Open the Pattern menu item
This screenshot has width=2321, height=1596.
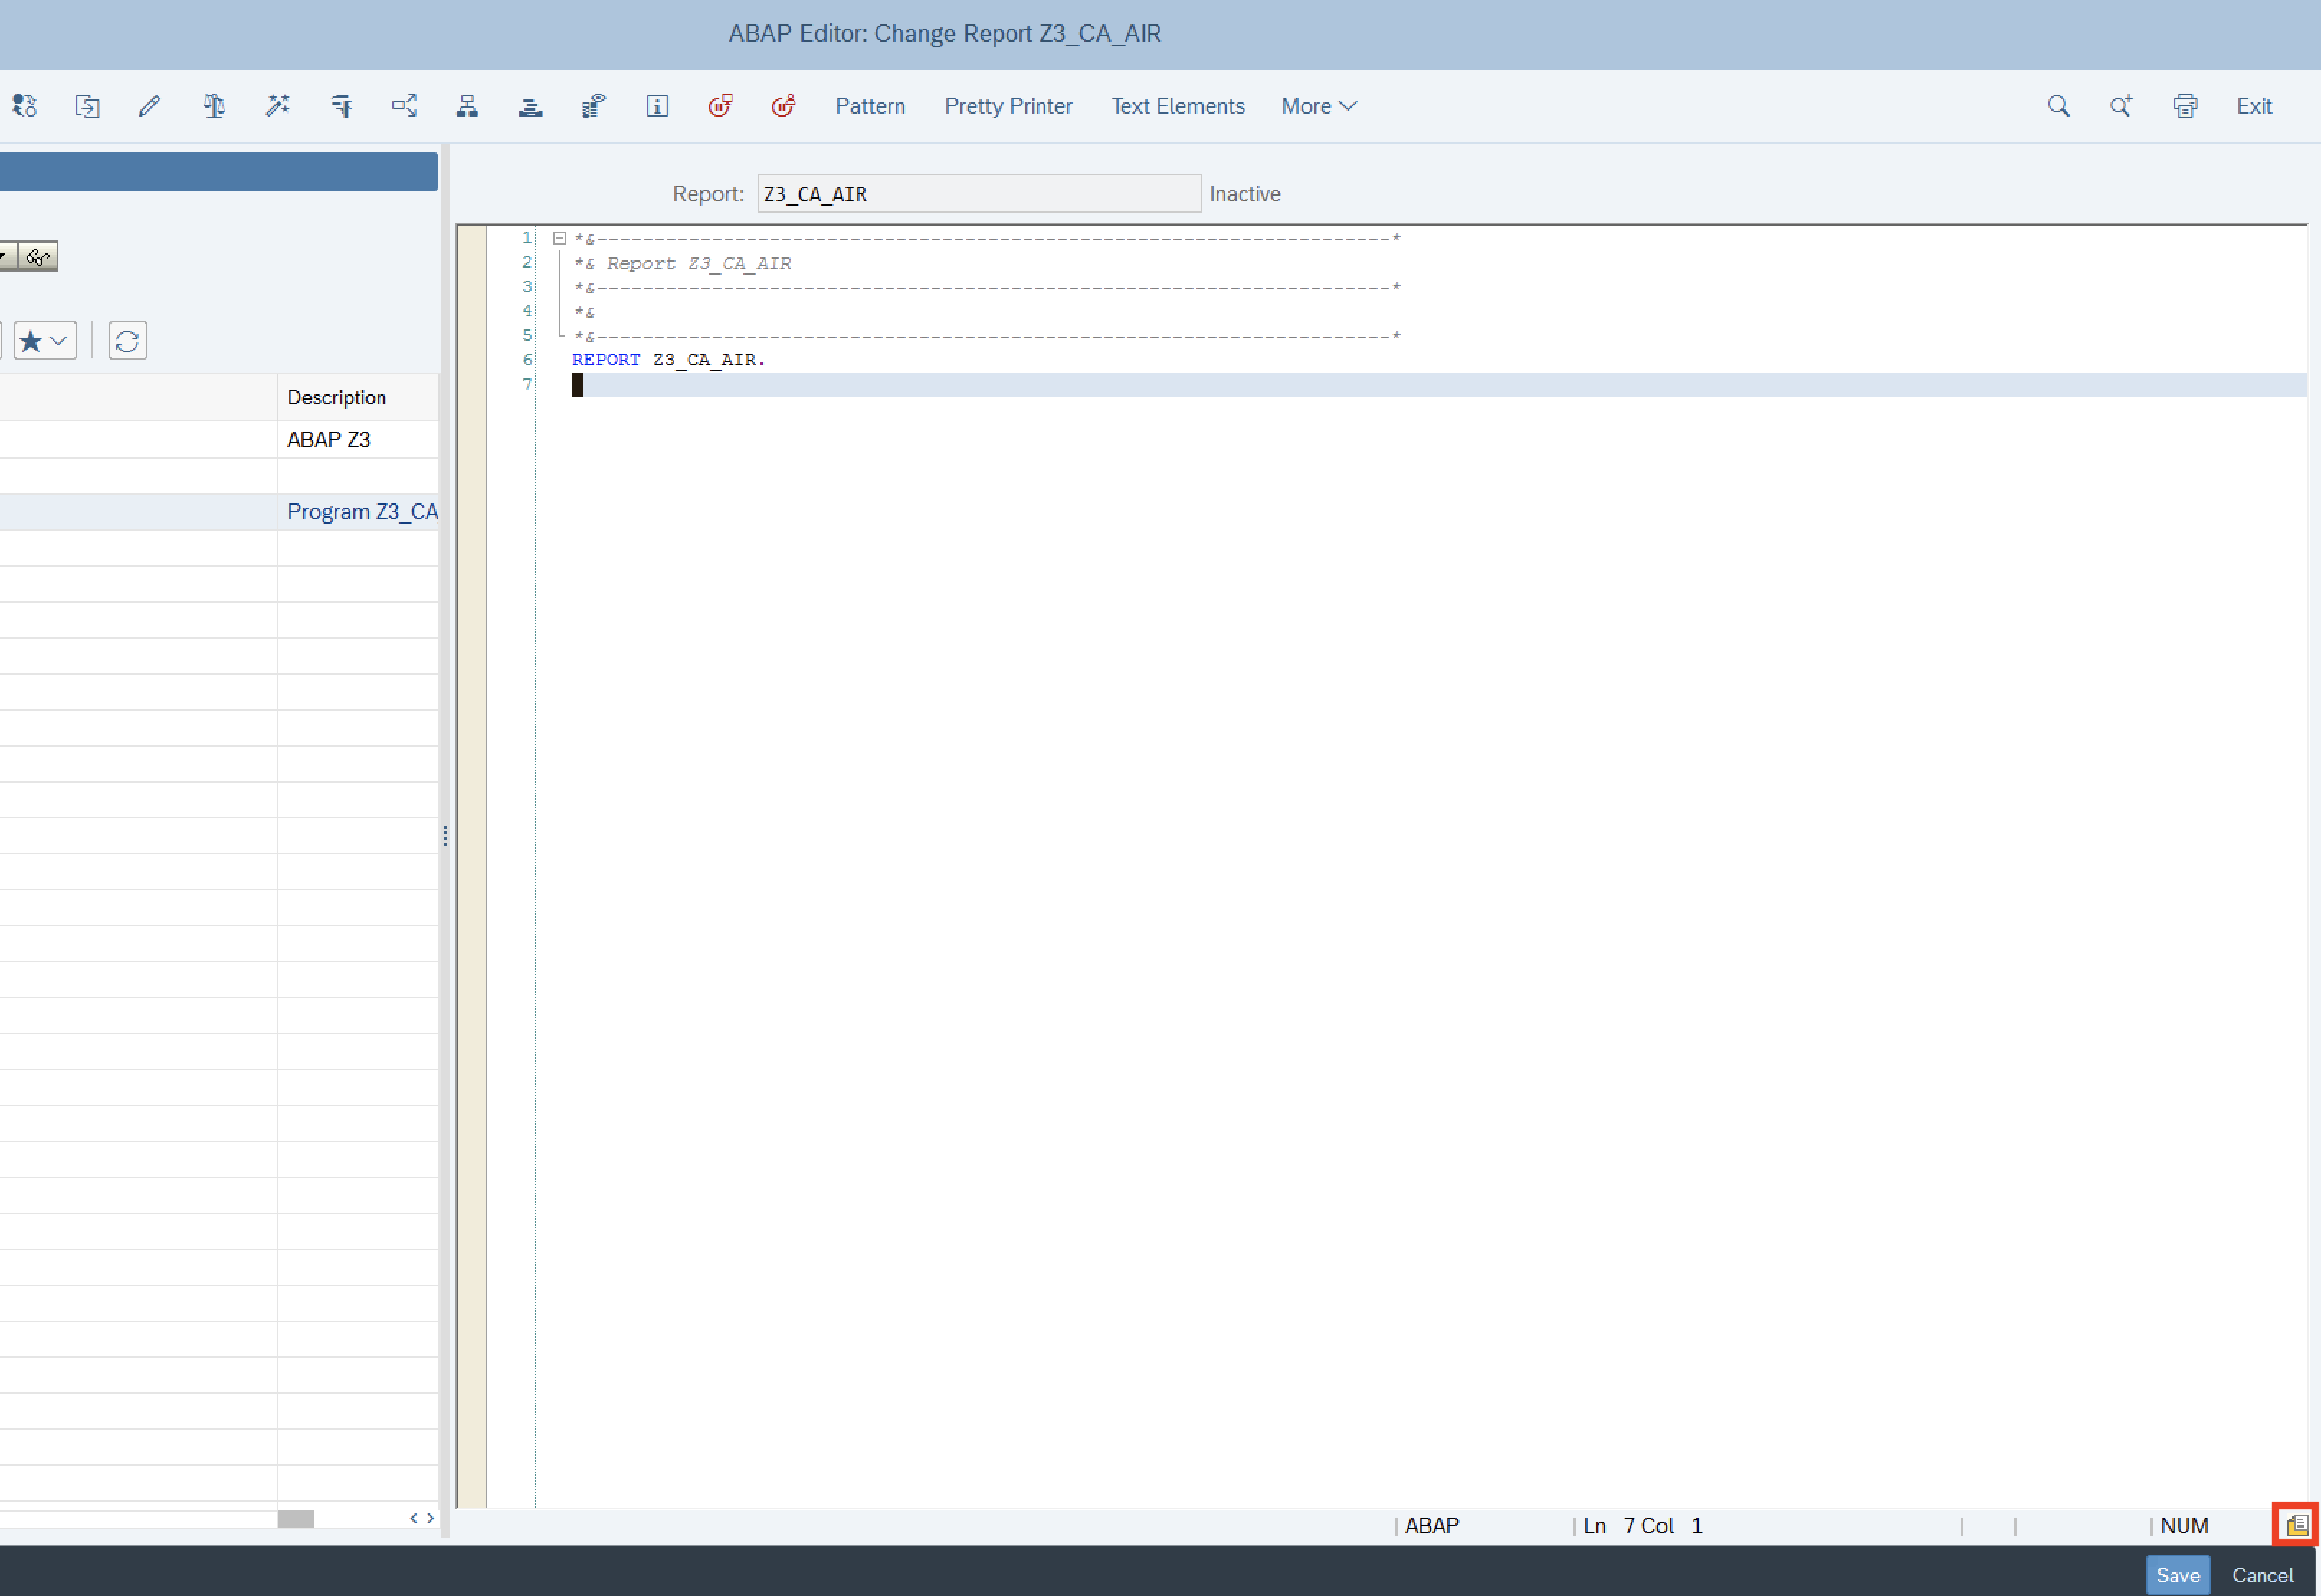tap(869, 106)
